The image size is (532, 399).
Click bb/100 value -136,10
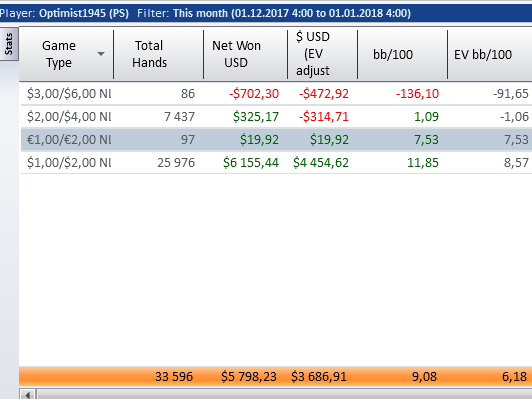417,94
